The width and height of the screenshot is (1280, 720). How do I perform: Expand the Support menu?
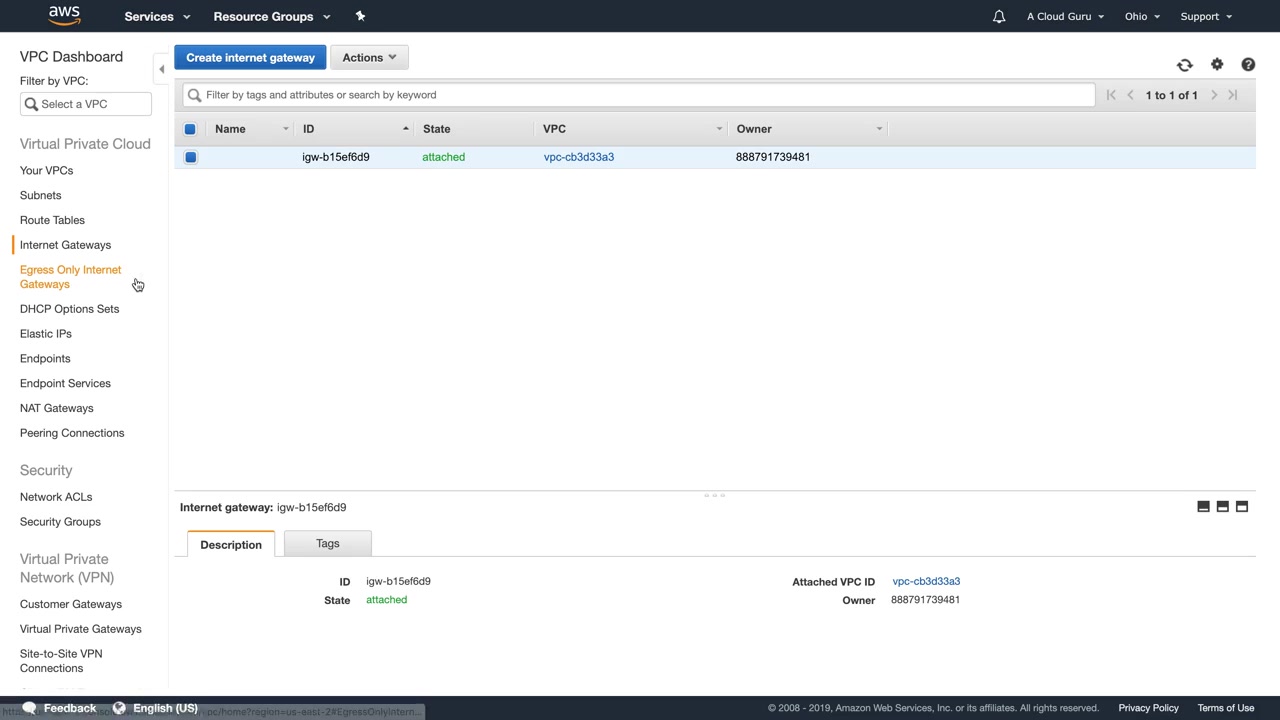point(1206,16)
